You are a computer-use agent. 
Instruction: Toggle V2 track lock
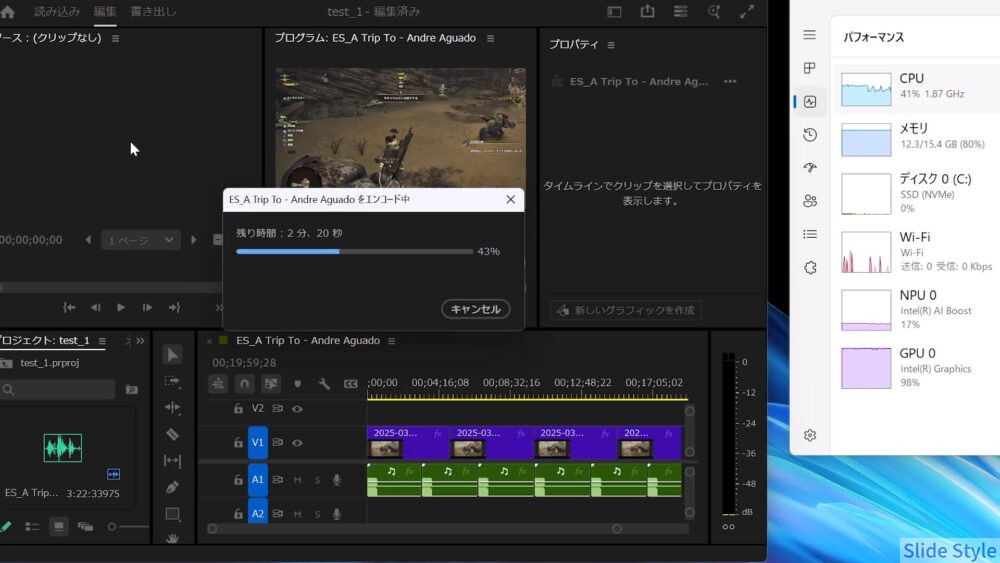(238, 409)
